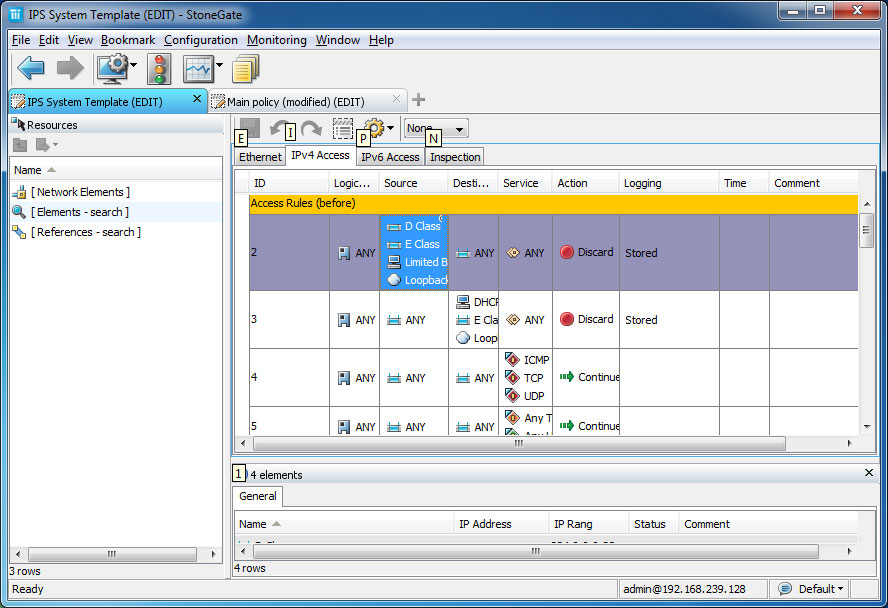Close the 4 elements panel
The image size is (888, 608).
coord(869,472)
